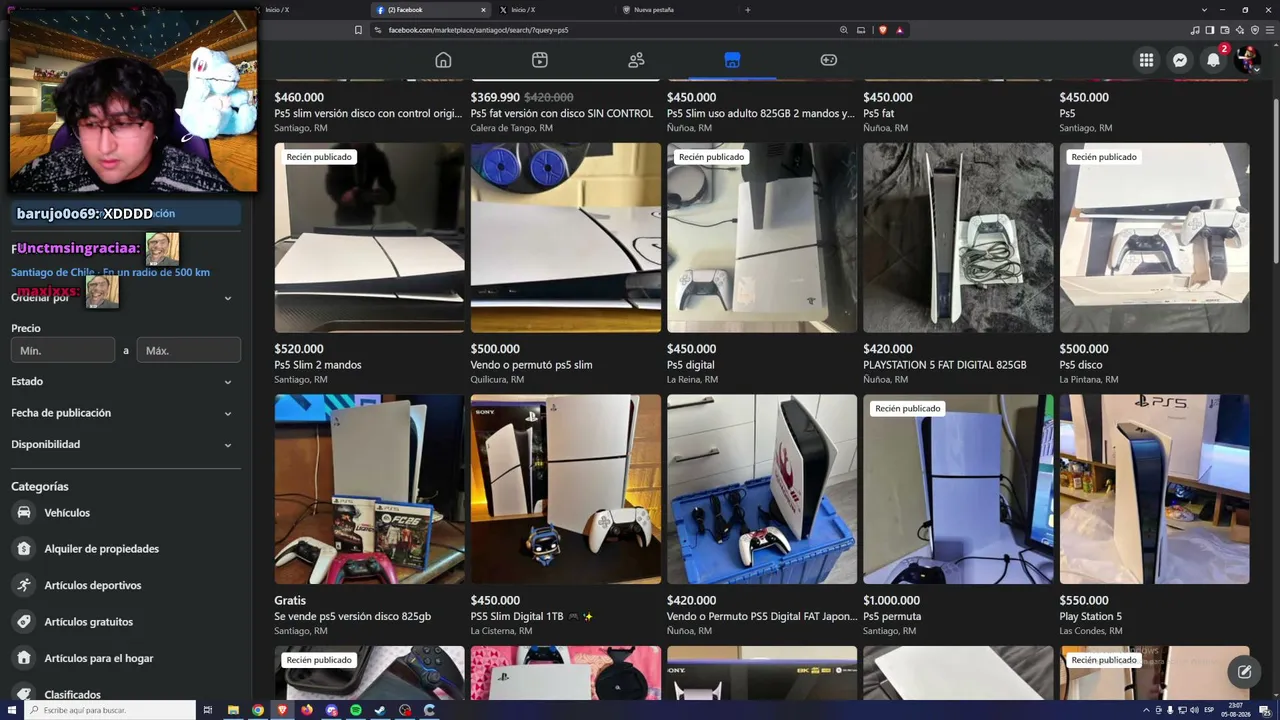Open the Vehículos category link
Viewport: 1280px width, 720px height.
[x=67, y=513]
